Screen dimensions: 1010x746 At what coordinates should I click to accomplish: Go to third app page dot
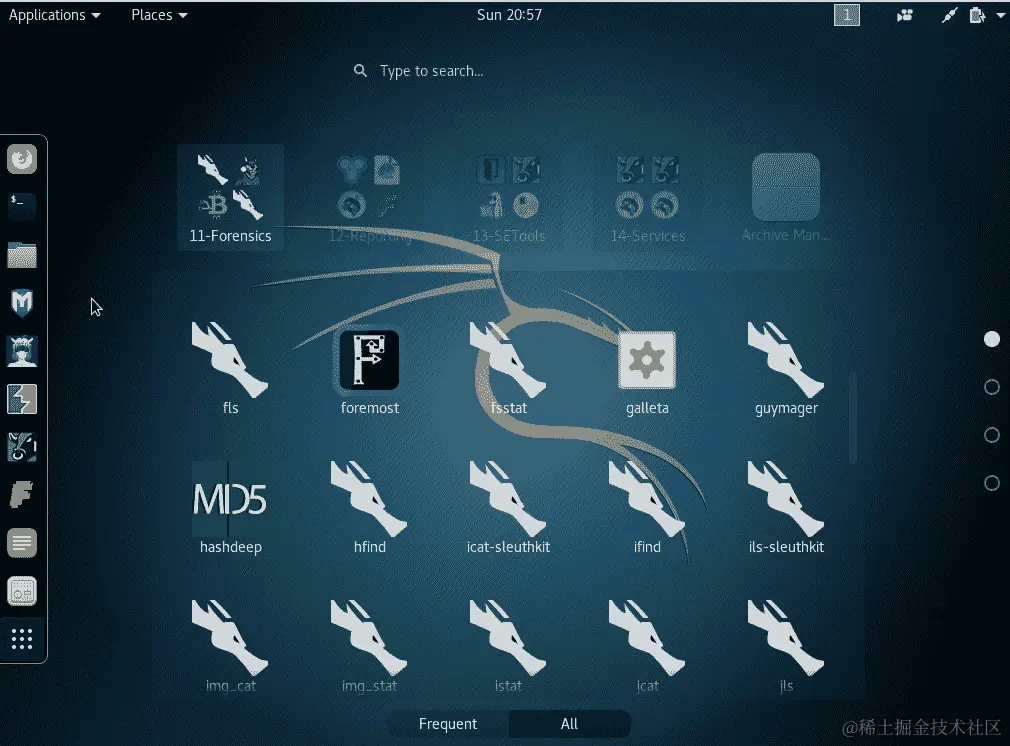click(992, 435)
